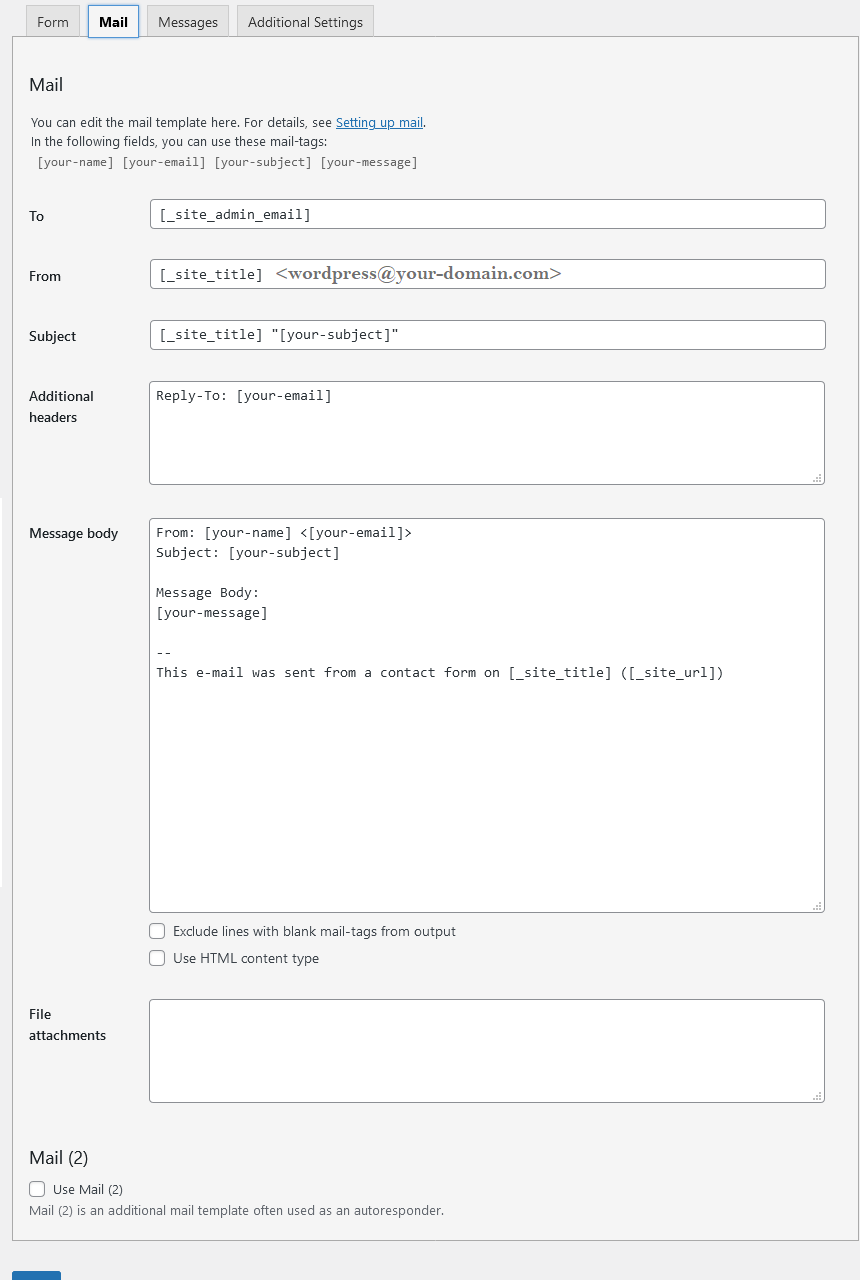Select the Mail tab

[112, 21]
